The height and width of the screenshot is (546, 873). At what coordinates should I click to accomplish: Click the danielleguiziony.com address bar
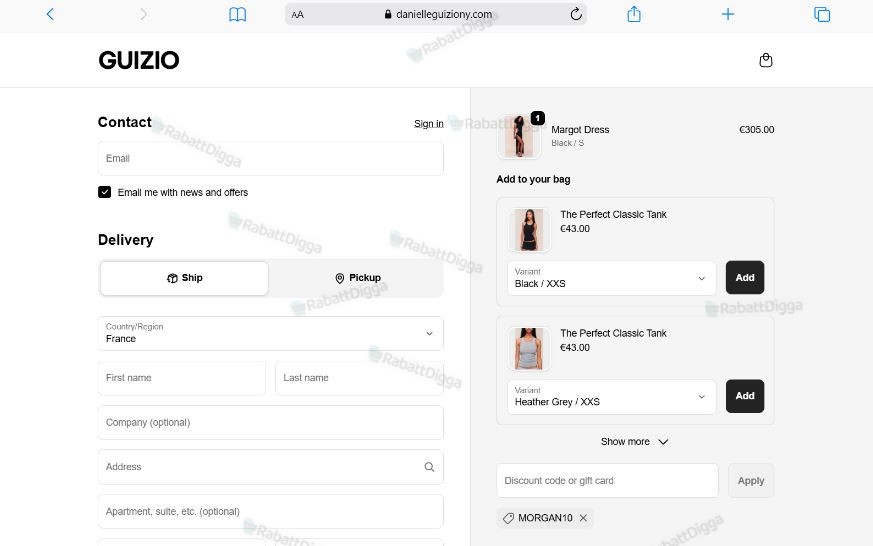point(435,14)
